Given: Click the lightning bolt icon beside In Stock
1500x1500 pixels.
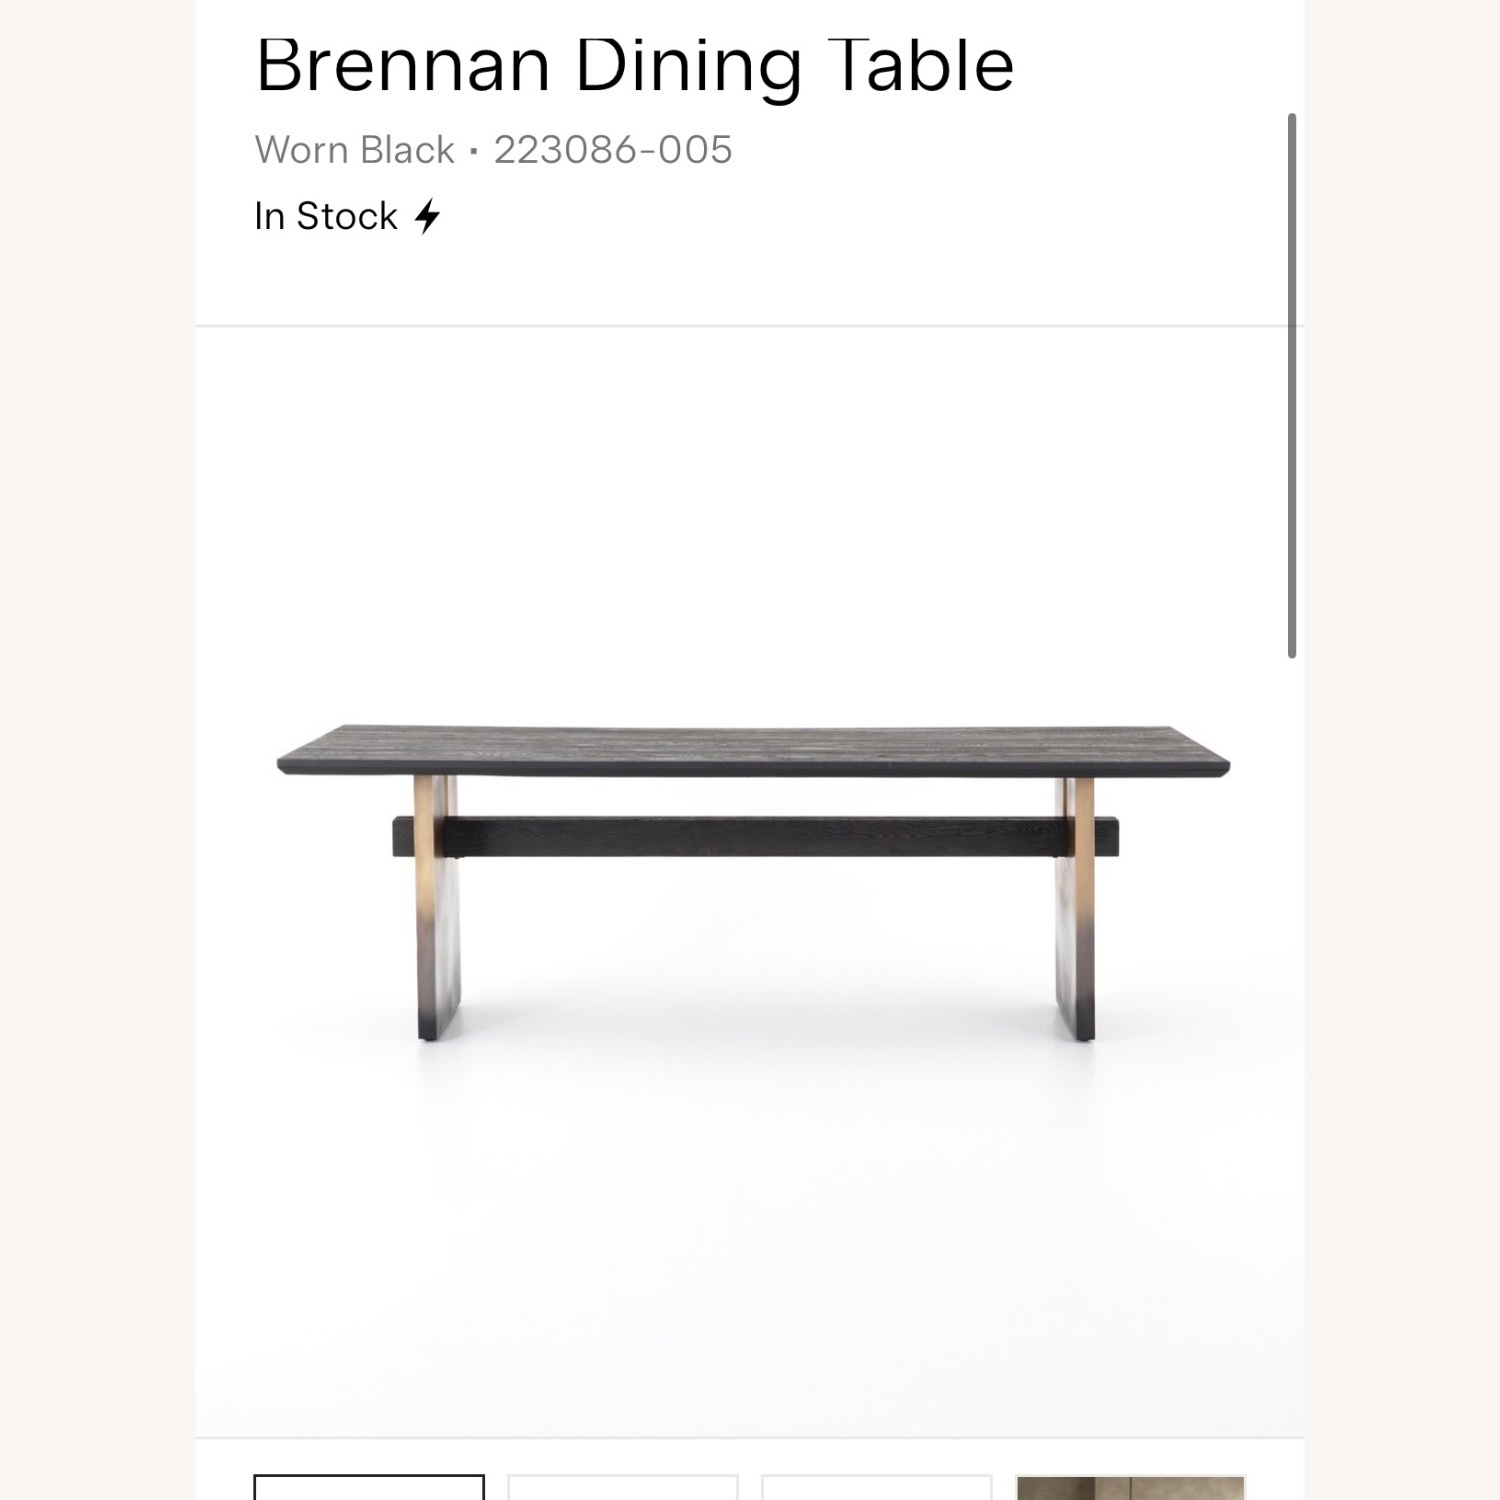Looking at the screenshot, I should click(x=428, y=216).
